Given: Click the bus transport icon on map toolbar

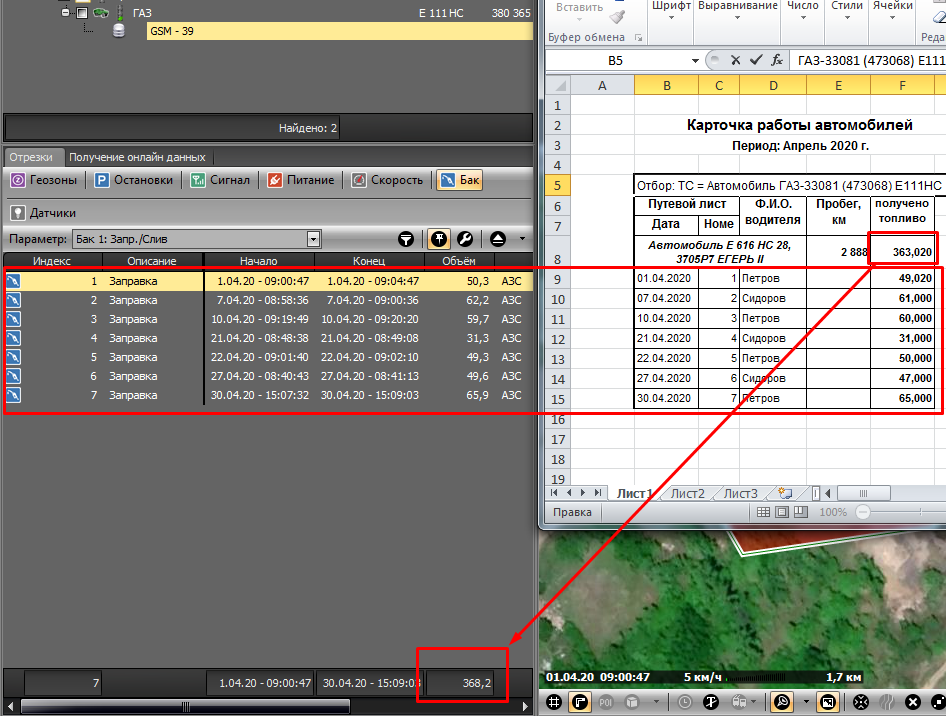Looking at the screenshot, I should [x=739, y=702].
